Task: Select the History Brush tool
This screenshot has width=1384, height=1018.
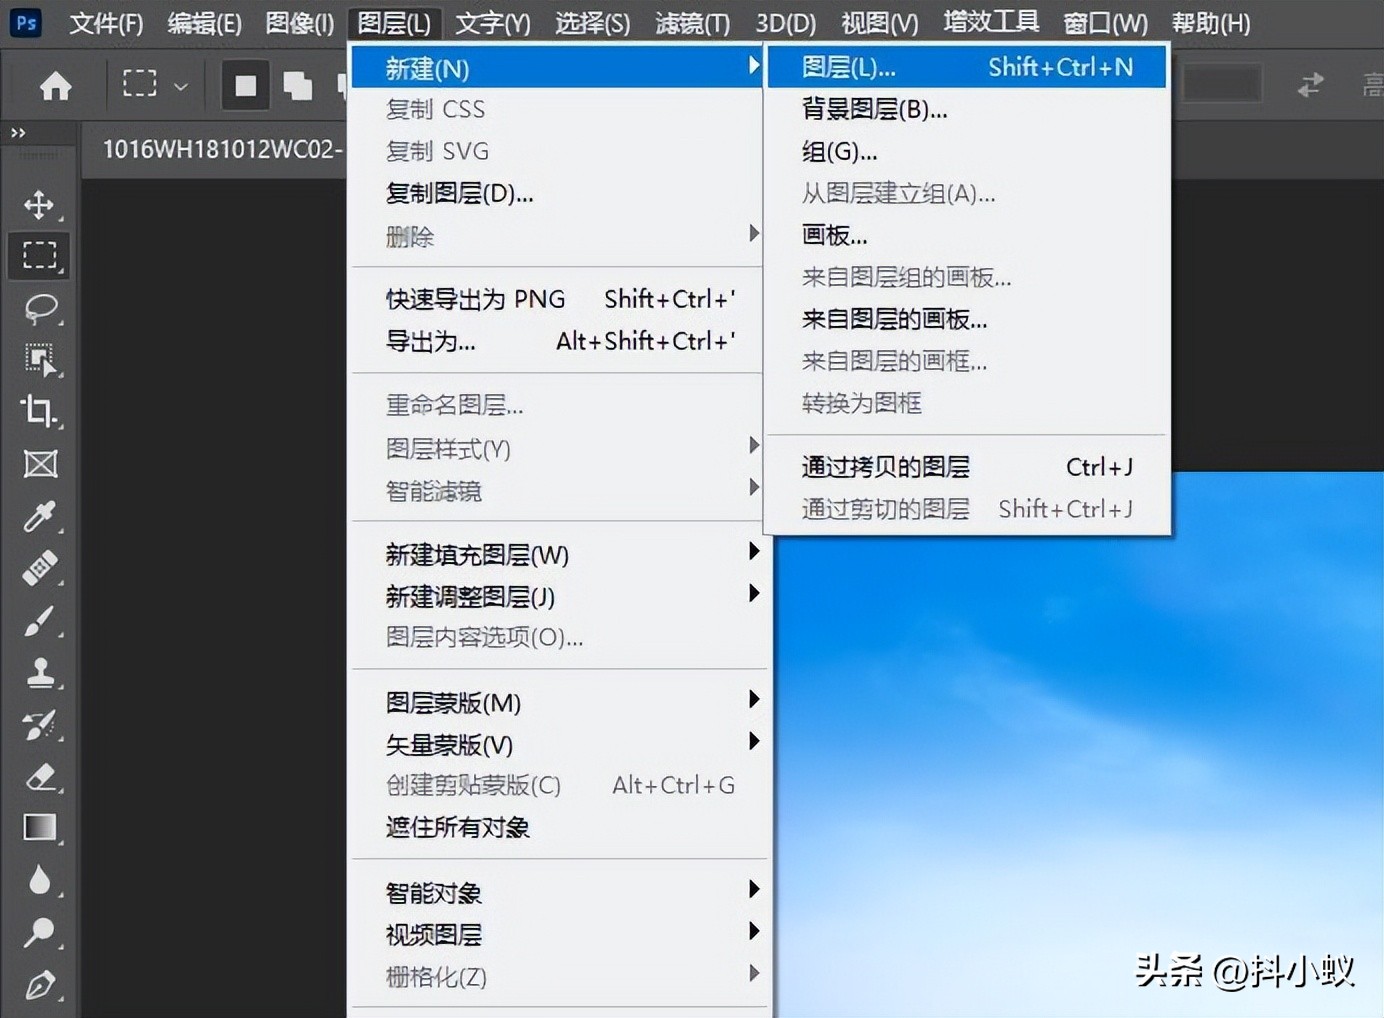Action: 39,725
